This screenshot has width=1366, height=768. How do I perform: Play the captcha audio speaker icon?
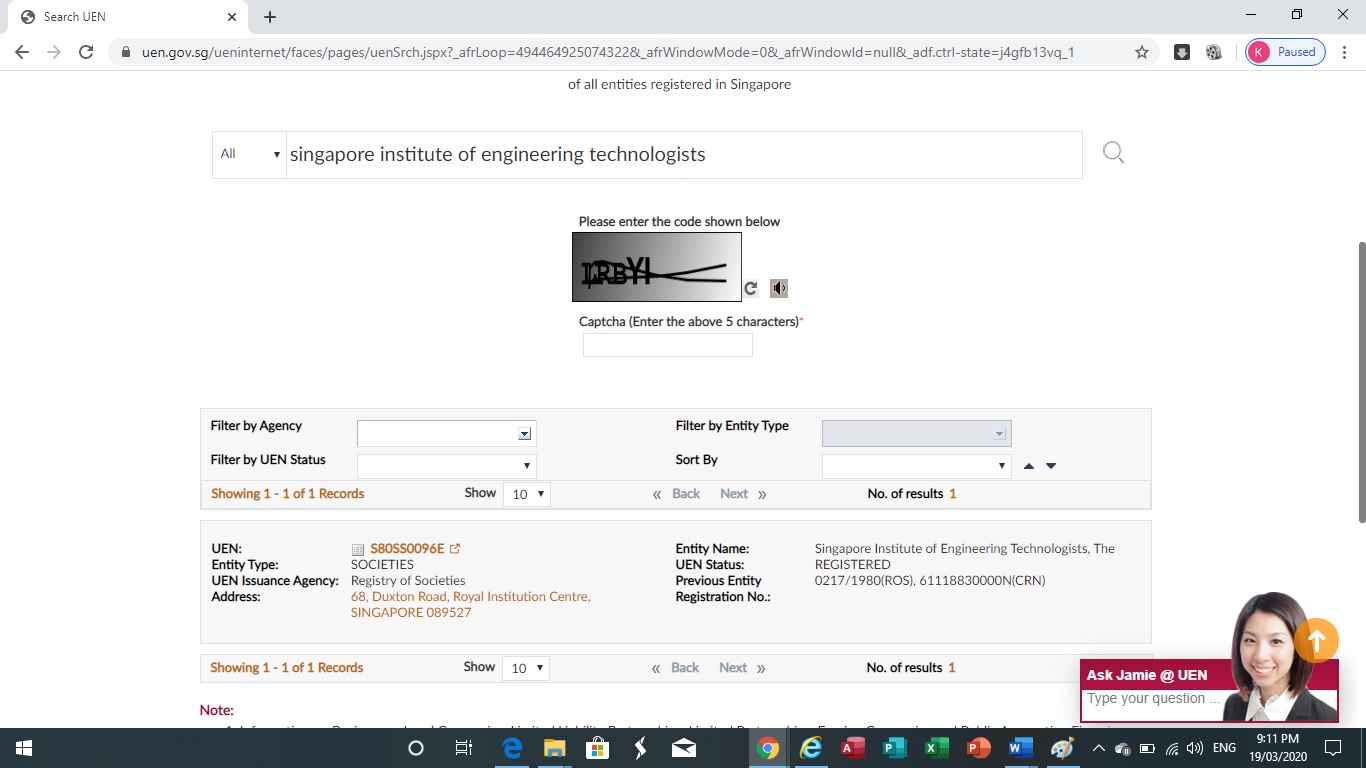point(779,288)
